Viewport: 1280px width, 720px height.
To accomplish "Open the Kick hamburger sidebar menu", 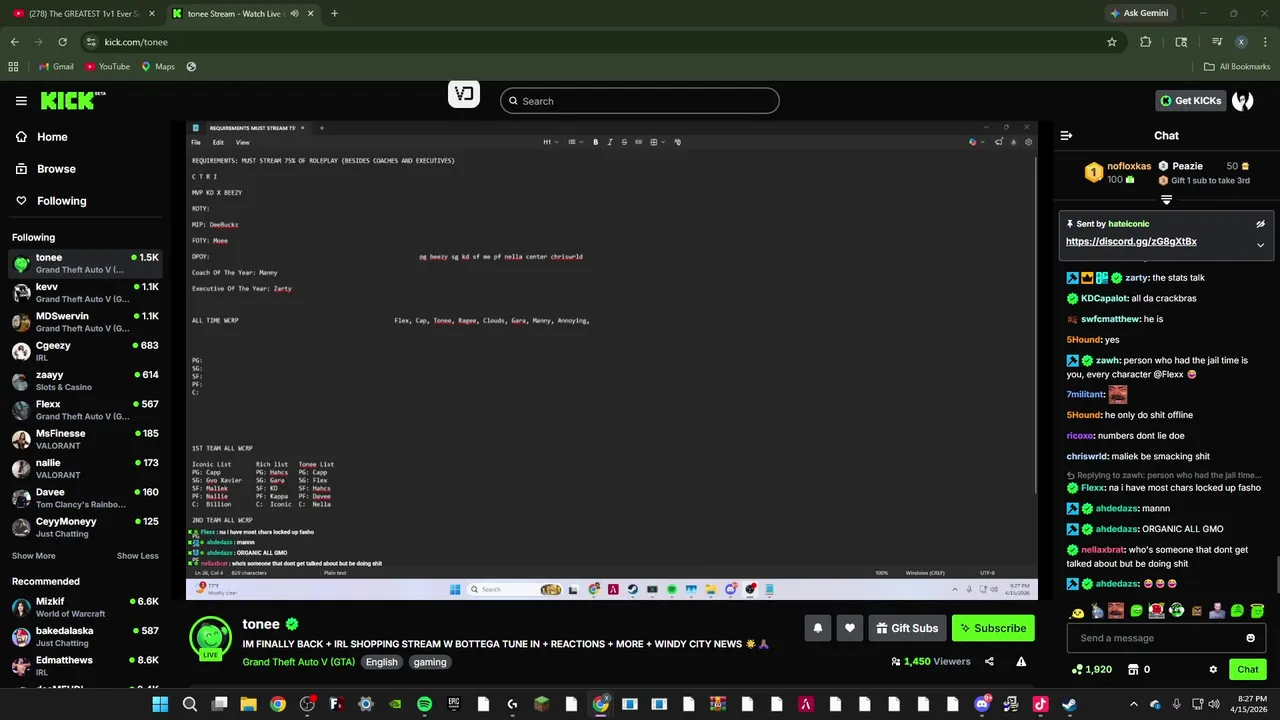I will 21,100.
